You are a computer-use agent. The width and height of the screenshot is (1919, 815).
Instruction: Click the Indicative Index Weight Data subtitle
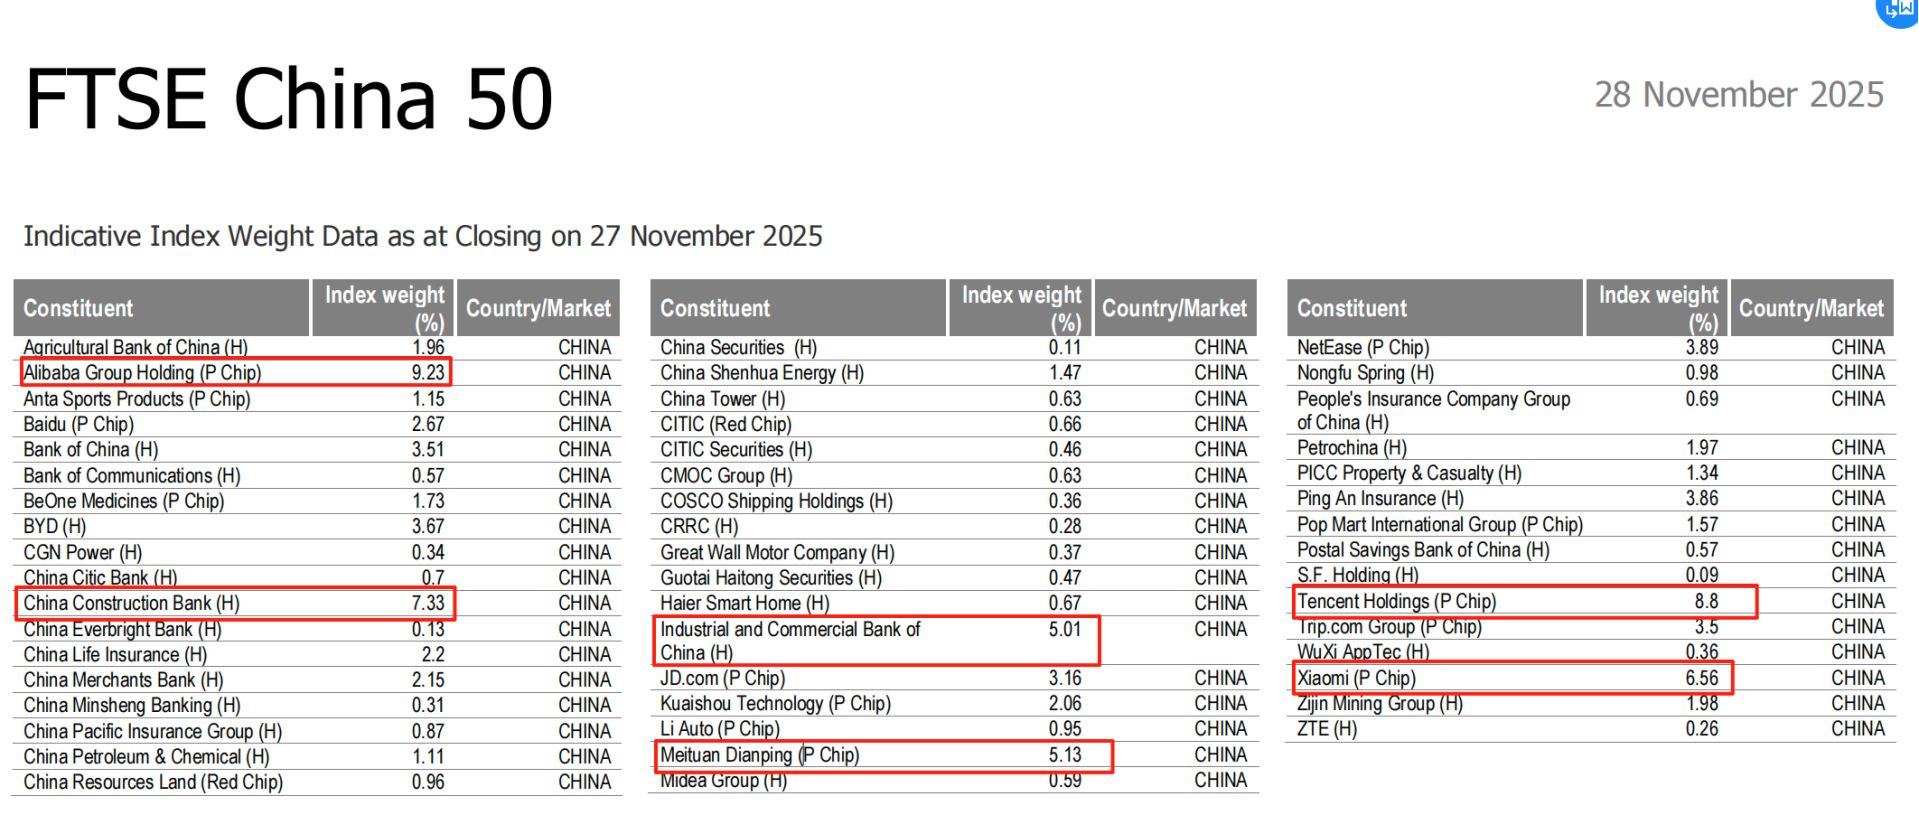click(x=423, y=236)
